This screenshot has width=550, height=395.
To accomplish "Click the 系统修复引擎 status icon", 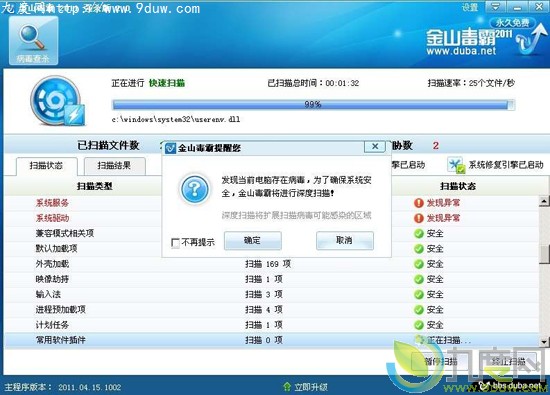I will click(x=456, y=165).
